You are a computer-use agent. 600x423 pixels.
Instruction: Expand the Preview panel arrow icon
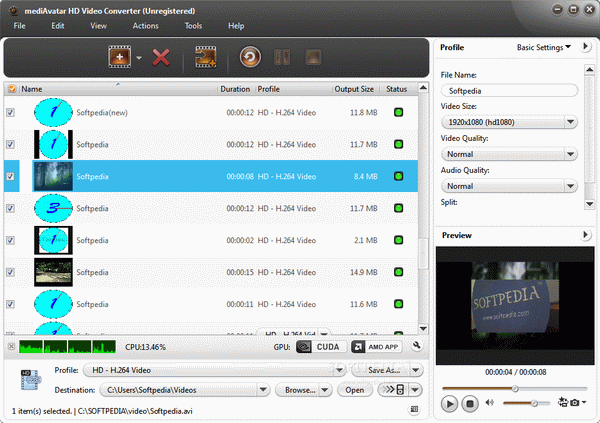(585, 235)
